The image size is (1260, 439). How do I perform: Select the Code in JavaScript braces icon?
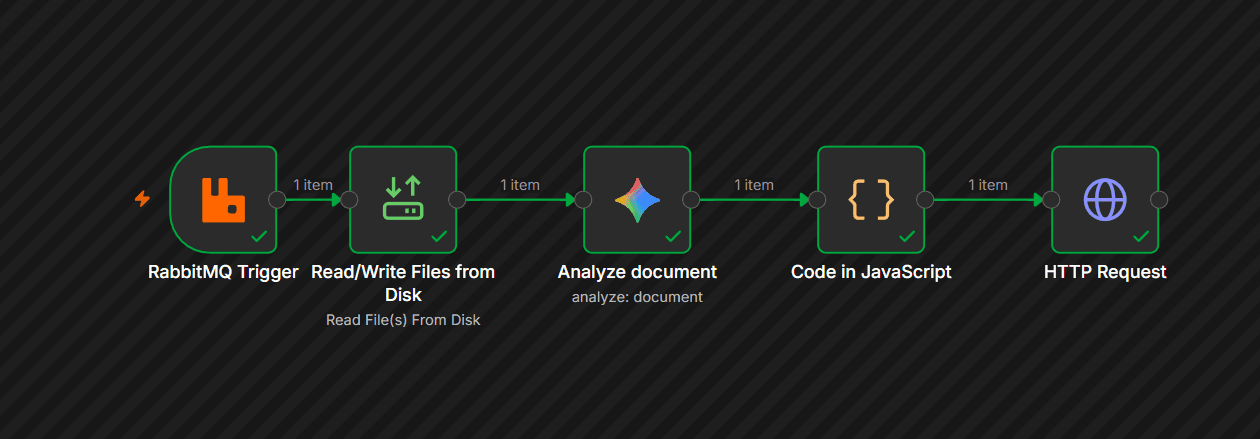tap(871, 200)
